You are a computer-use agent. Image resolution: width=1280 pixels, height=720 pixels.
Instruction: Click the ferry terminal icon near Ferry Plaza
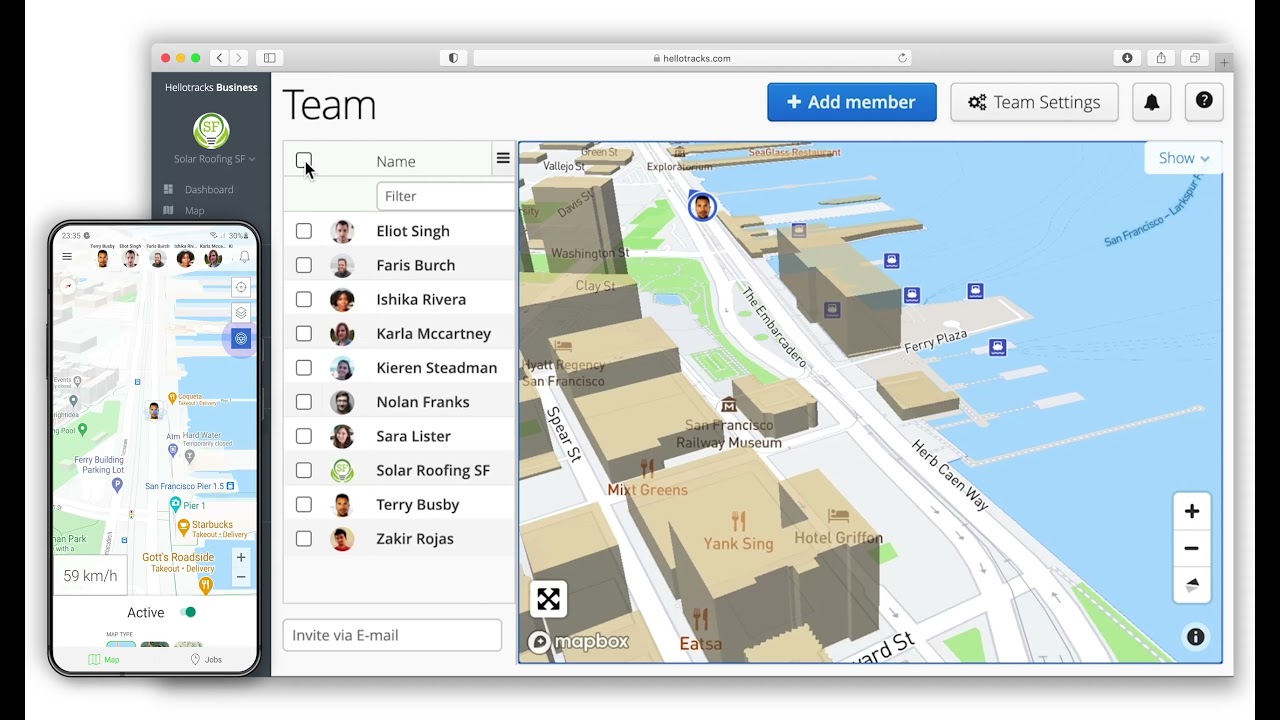[x=997, y=347]
